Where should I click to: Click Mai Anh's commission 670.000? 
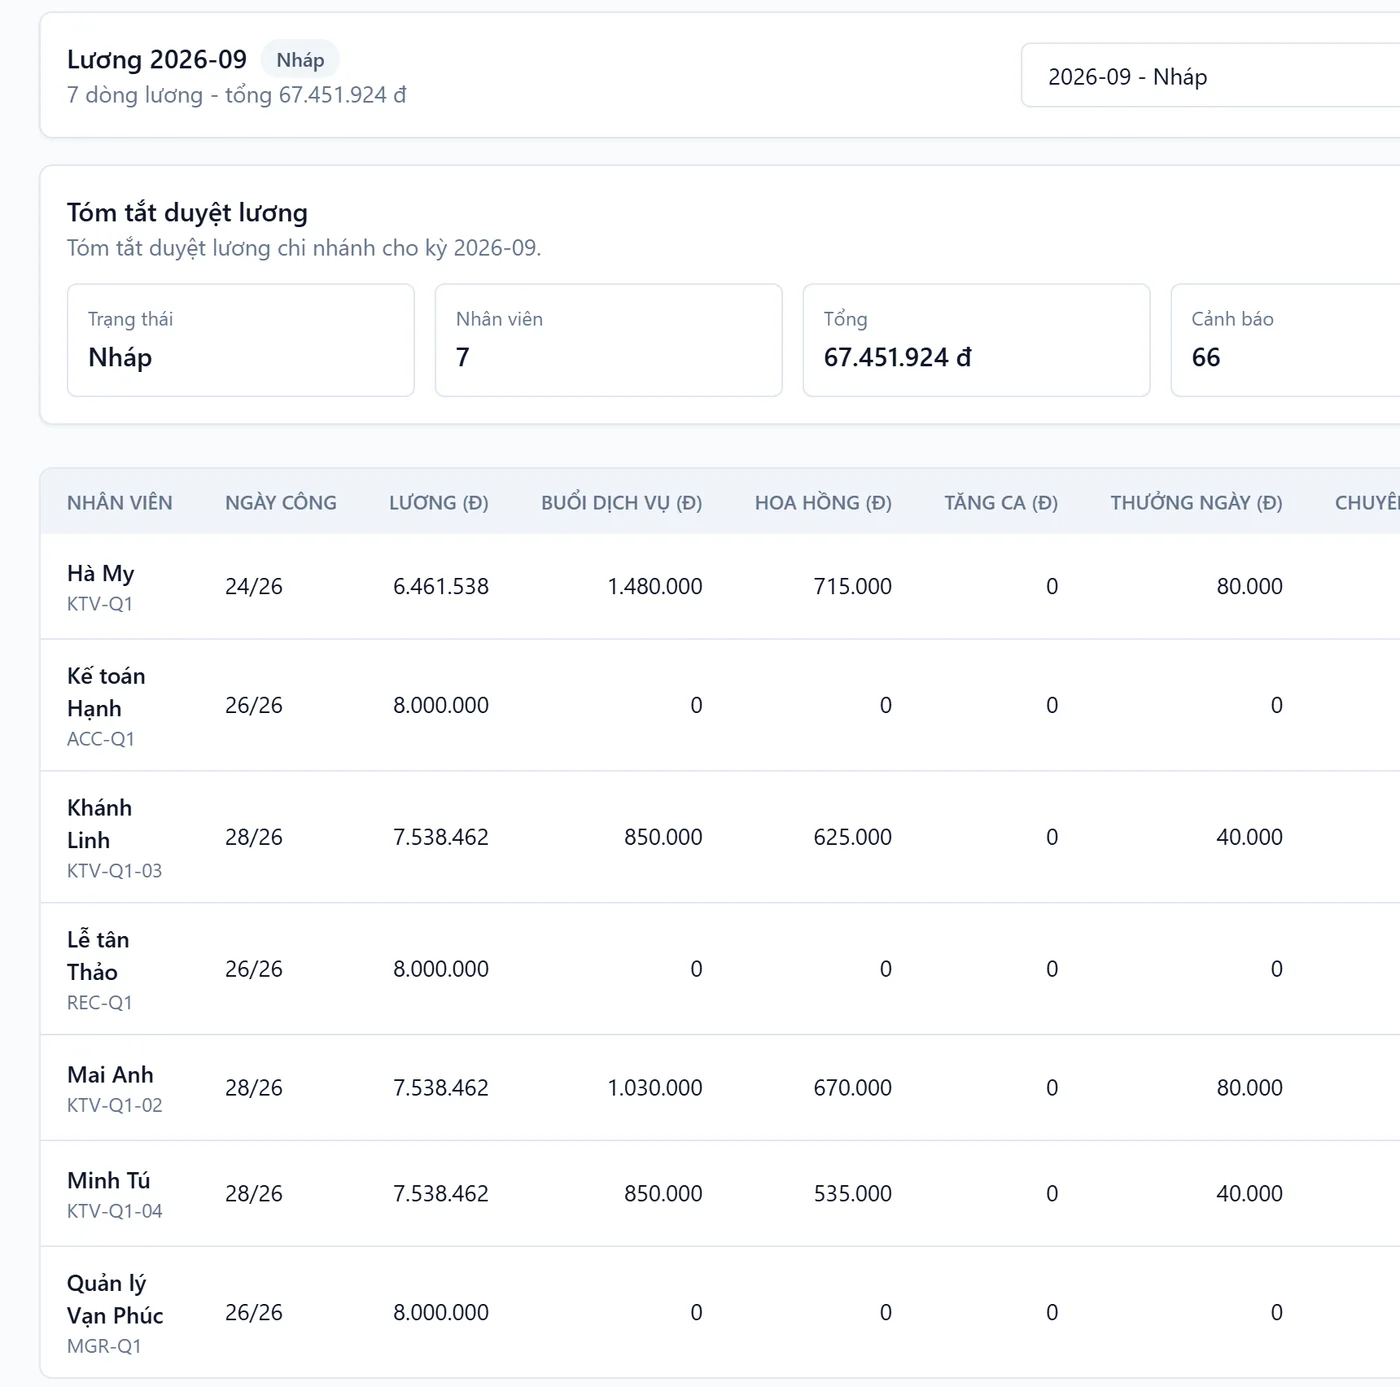point(853,1087)
